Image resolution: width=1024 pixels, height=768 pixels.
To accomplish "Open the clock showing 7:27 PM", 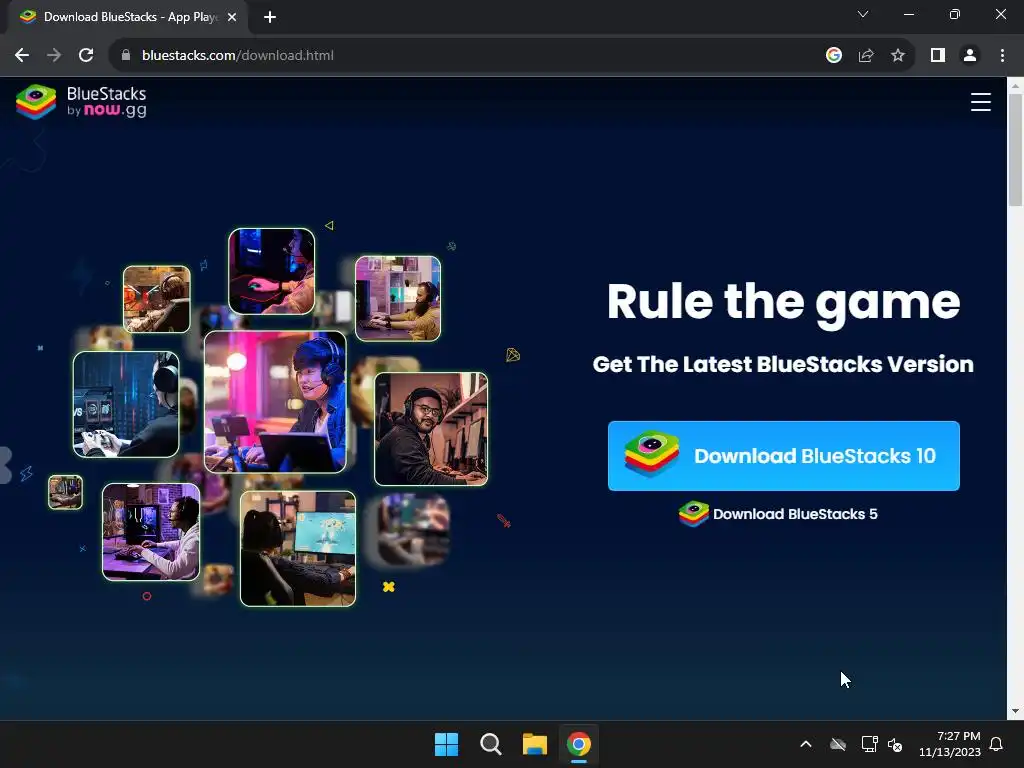I will pos(950,744).
